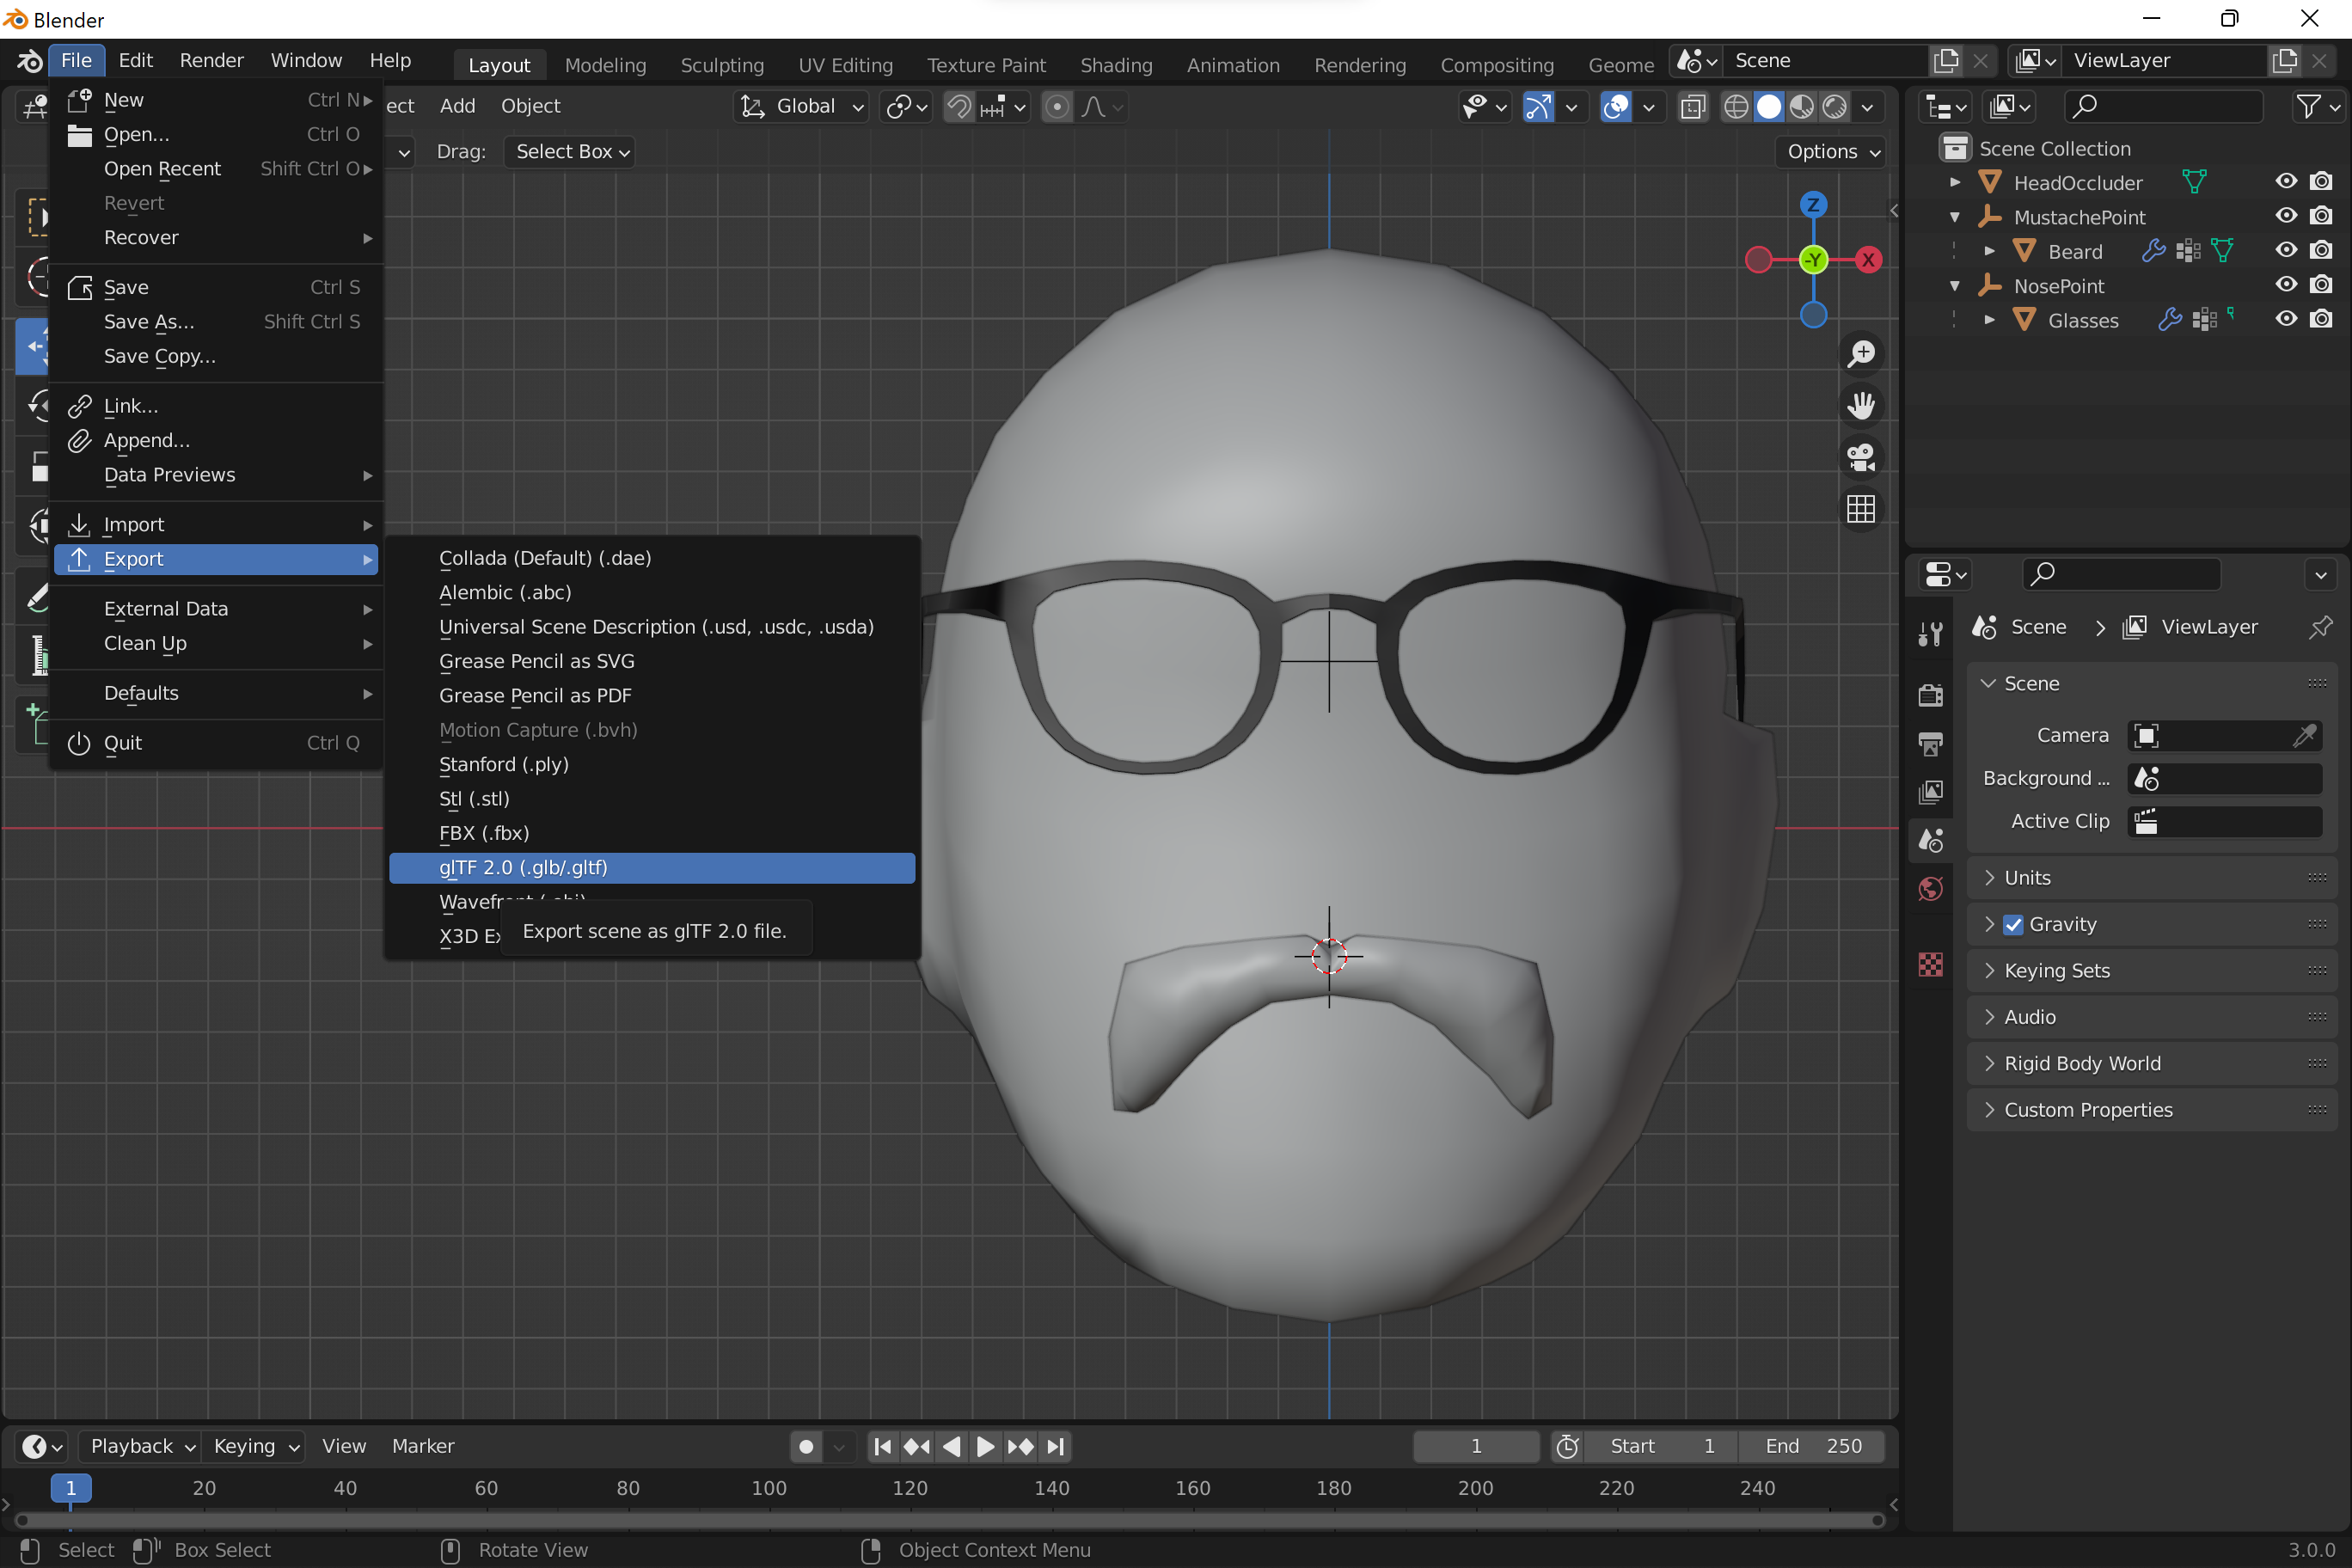The width and height of the screenshot is (2352, 1568).
Task: Click the scene properties icon
Action: pos(1930,838)
